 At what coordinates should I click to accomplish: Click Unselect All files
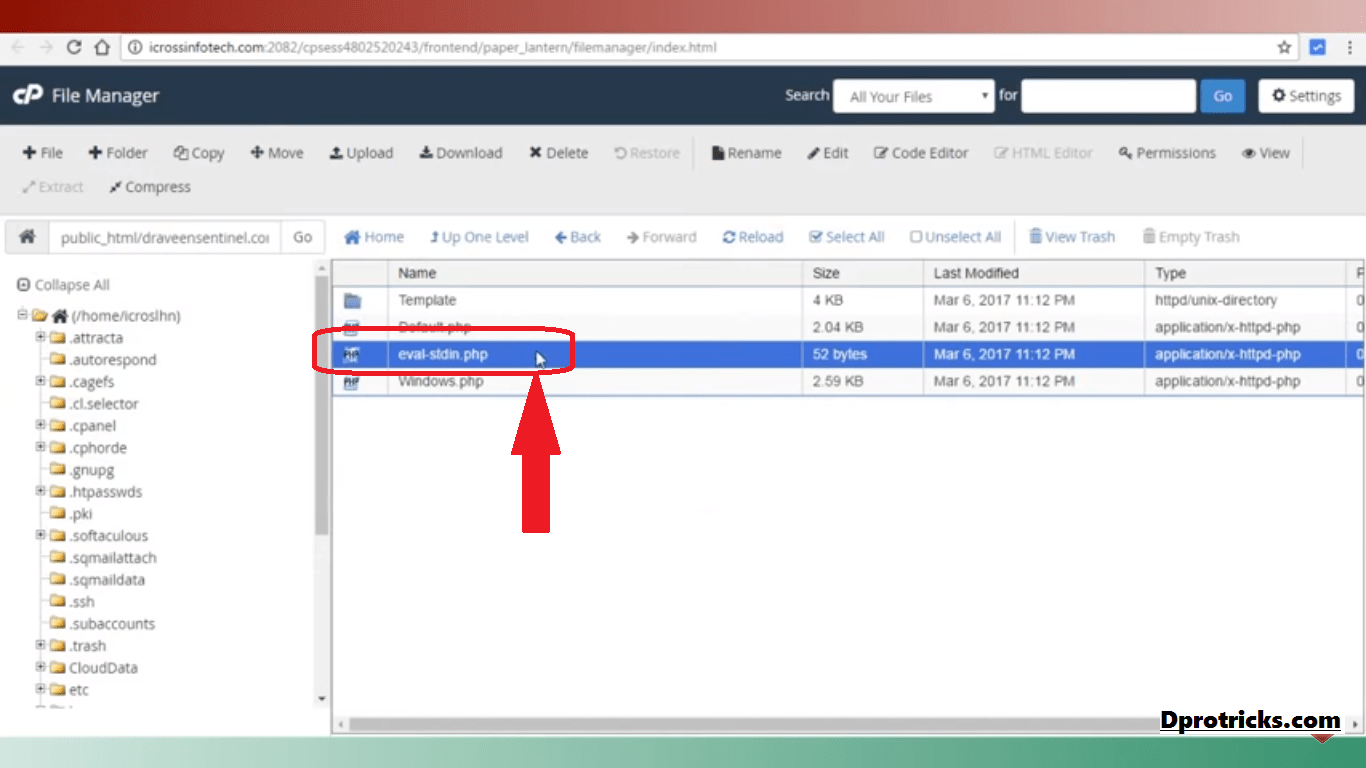click(955, 237)
